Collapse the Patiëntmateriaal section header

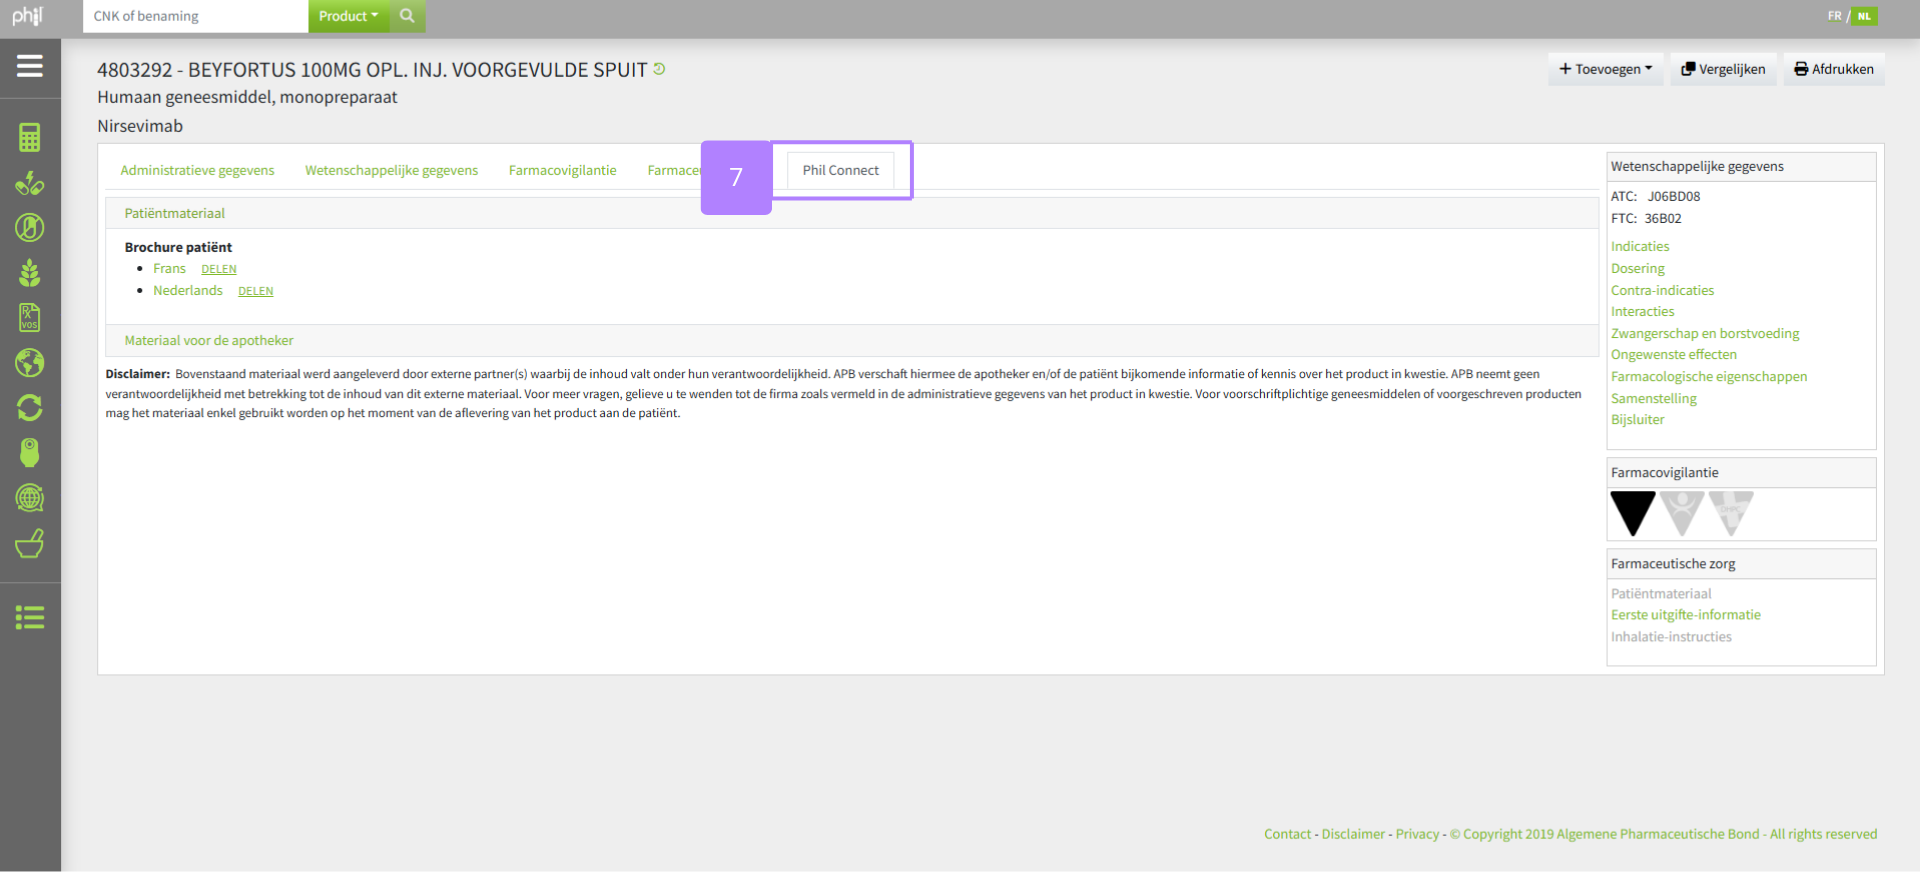pos(852,213)
